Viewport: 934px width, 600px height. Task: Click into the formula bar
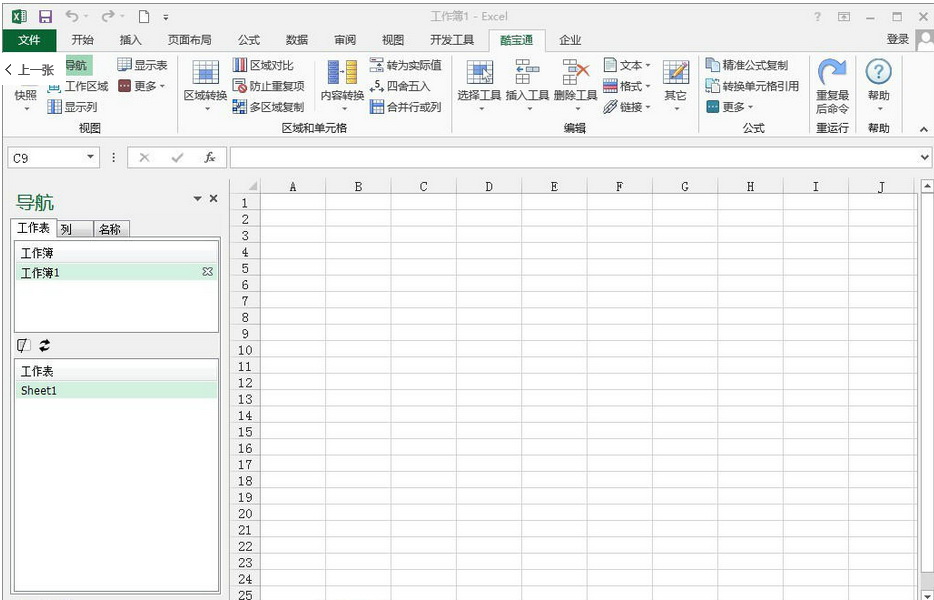[x=574, y=158]
